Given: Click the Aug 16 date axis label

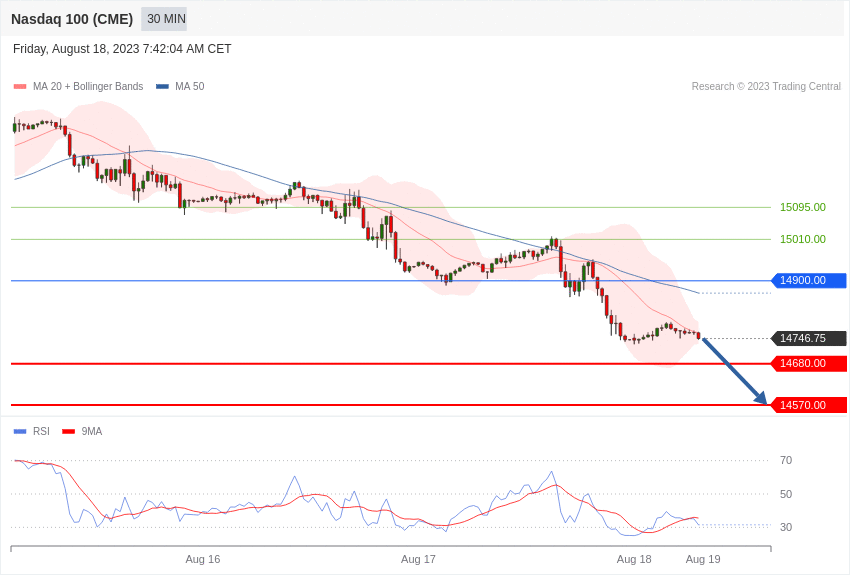Looking at the screenshot, I should tap(203, 559).
